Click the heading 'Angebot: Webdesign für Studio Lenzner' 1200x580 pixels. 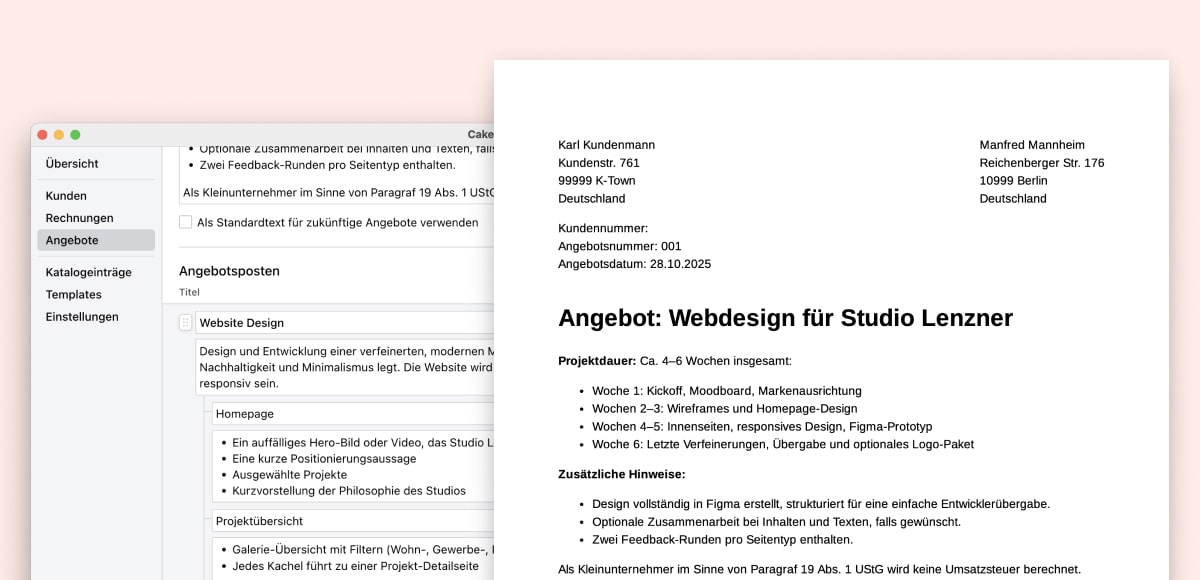point(786,318)
